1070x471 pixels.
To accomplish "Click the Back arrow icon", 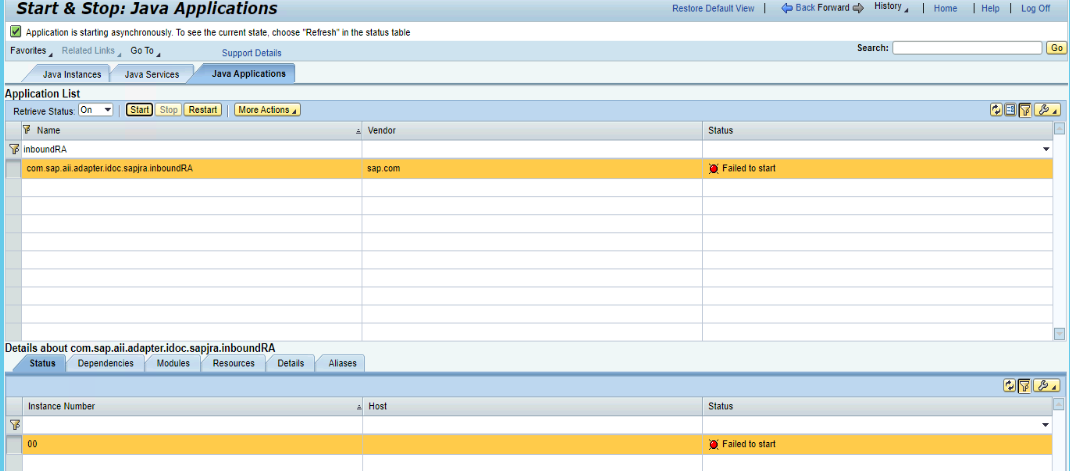I will click(787, 8).
